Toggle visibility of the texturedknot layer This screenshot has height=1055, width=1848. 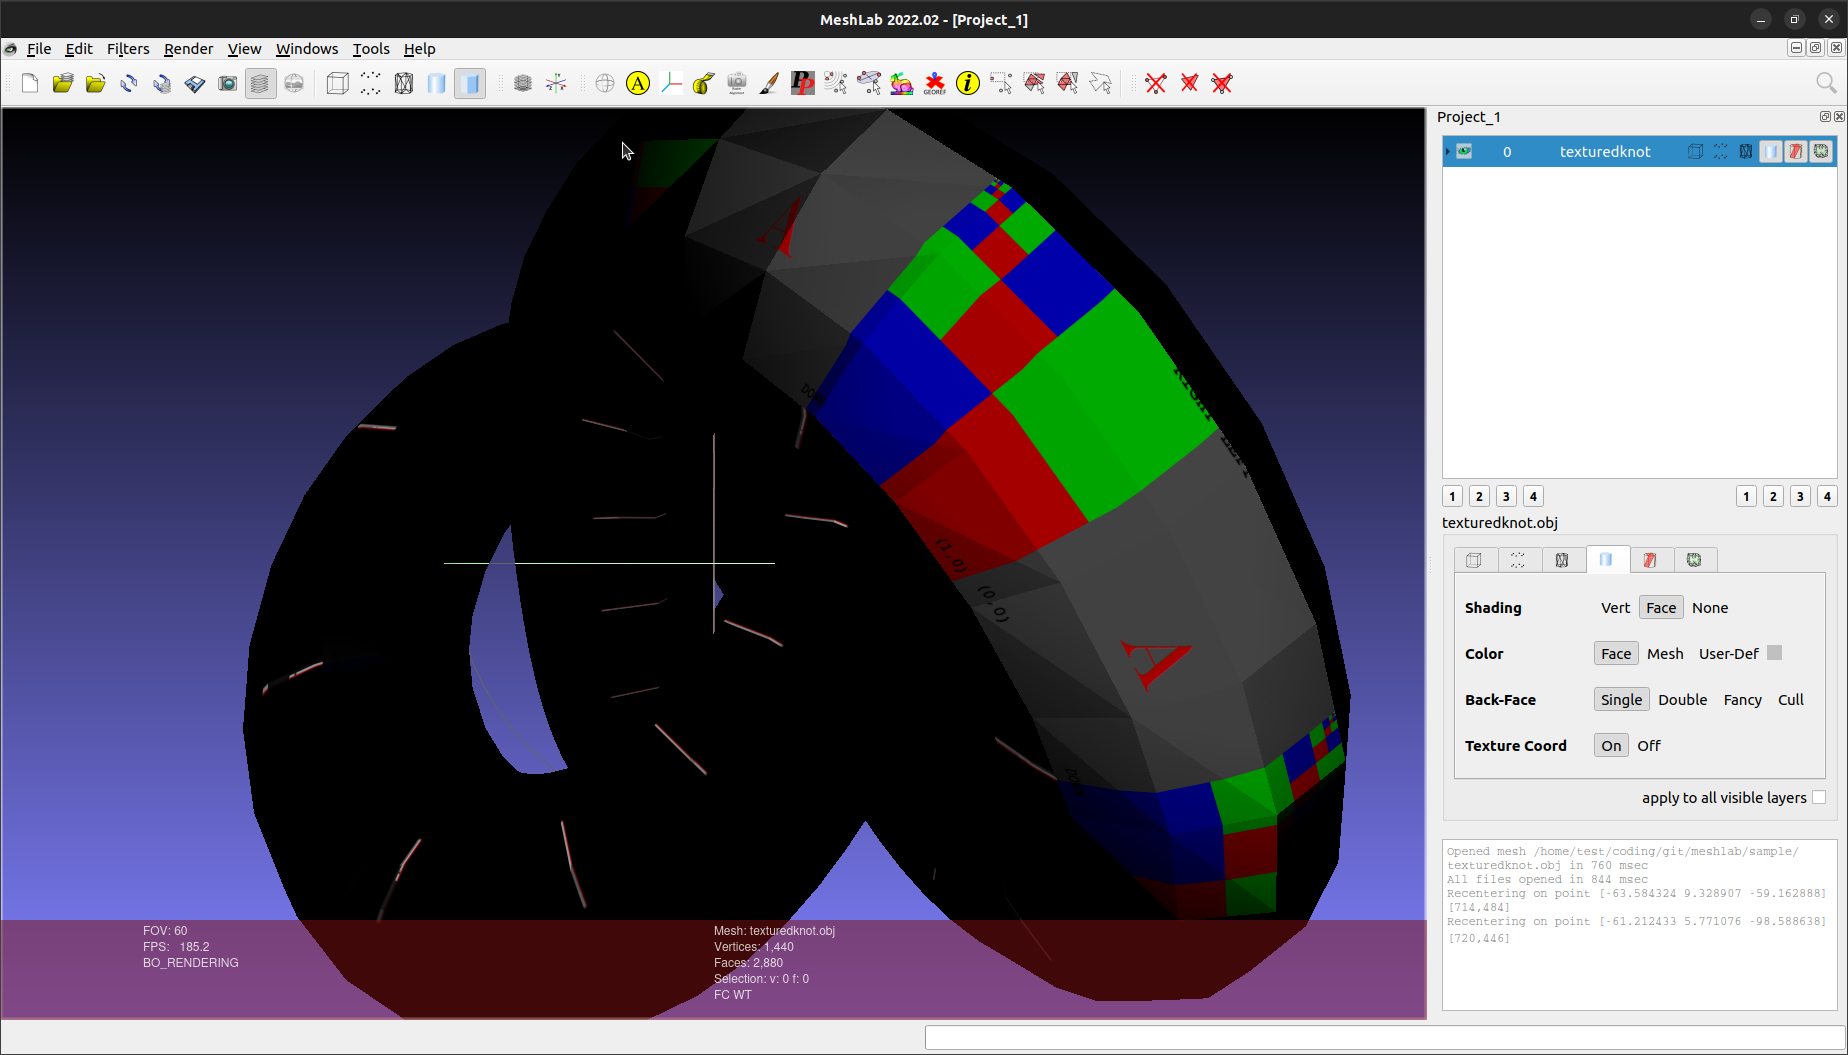(1463, 151)
